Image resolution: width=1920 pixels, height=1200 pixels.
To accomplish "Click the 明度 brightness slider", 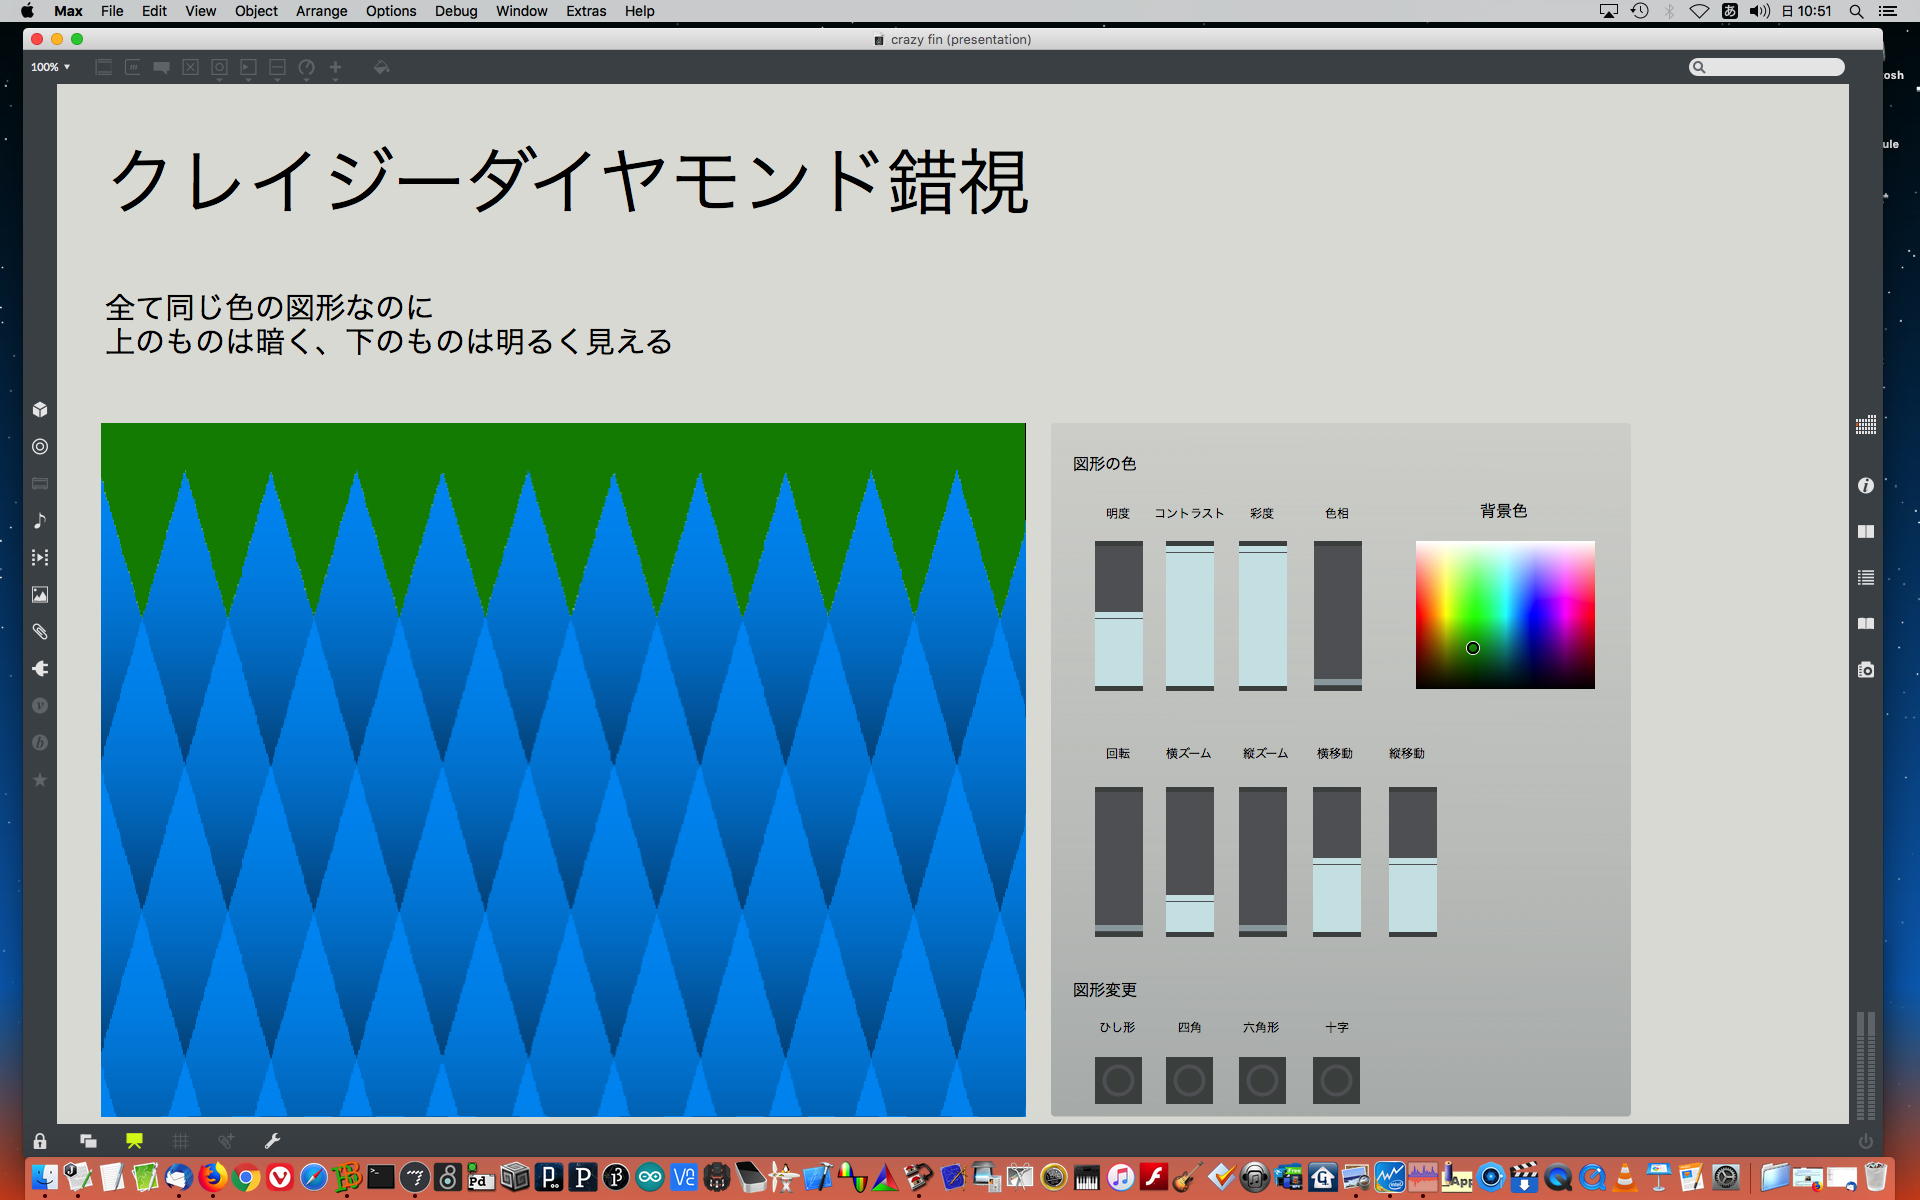I will click(1118, 616).
